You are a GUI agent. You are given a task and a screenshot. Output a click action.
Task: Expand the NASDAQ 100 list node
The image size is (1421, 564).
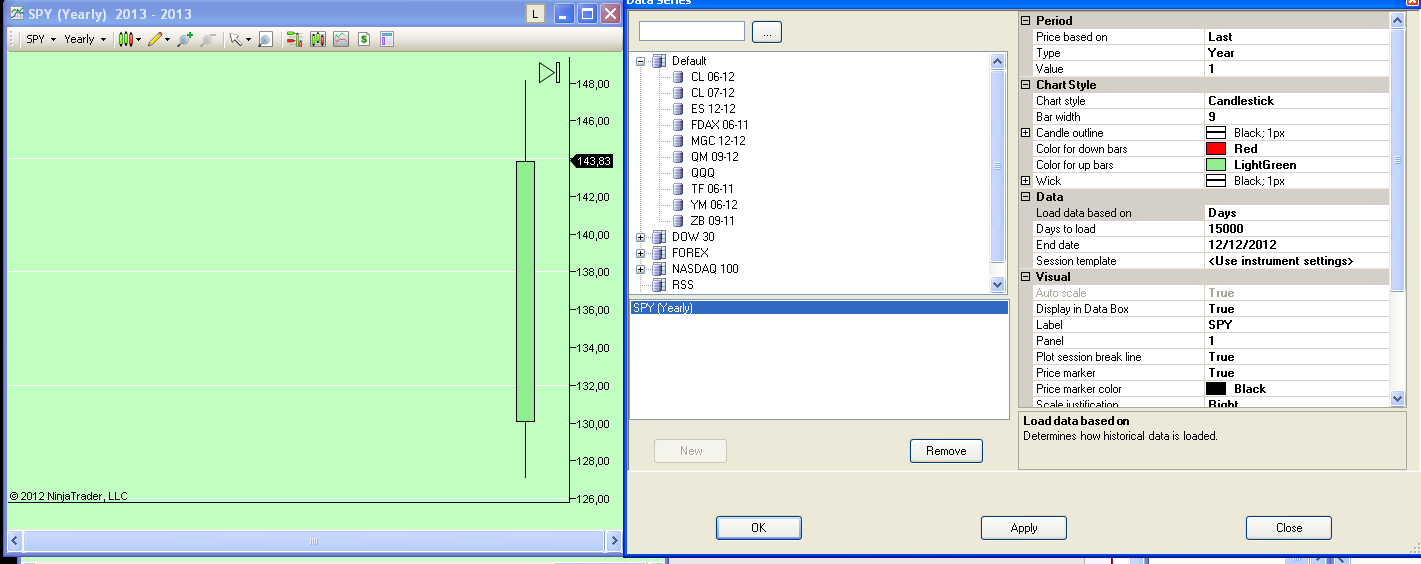pyautogui.click(x=641, y=269)
